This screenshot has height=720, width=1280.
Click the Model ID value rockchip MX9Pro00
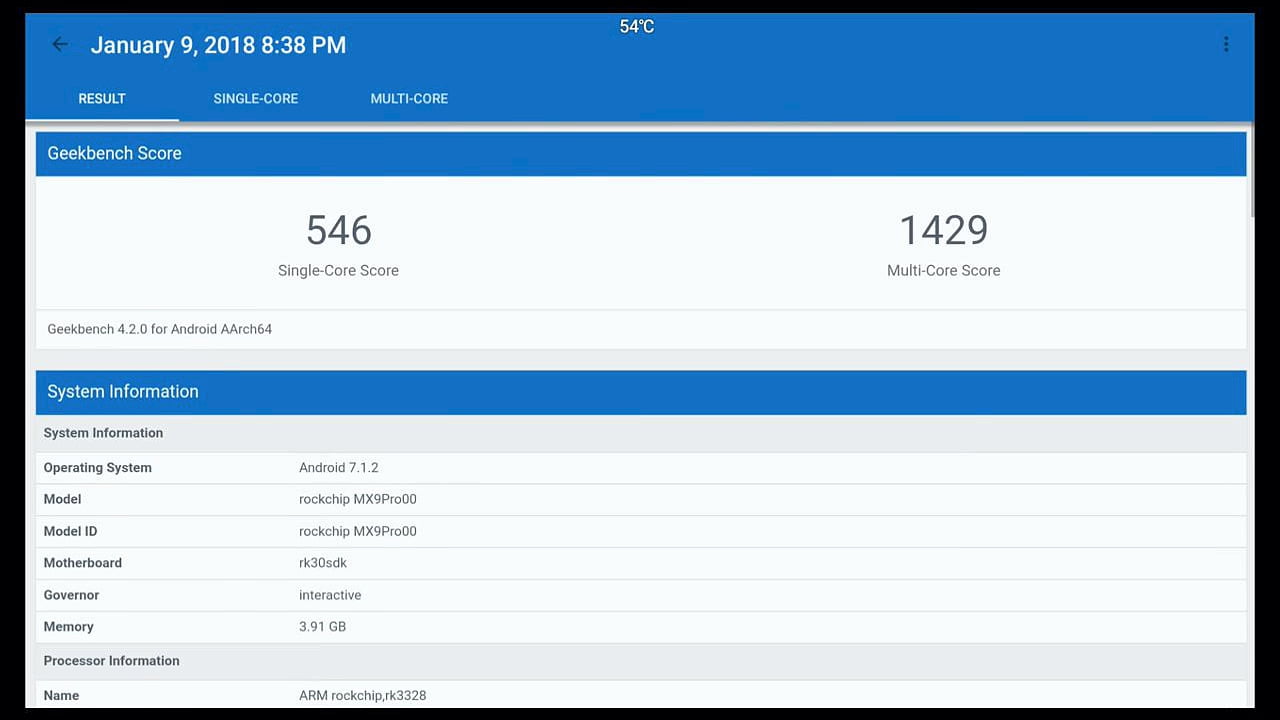click(358, 531)
